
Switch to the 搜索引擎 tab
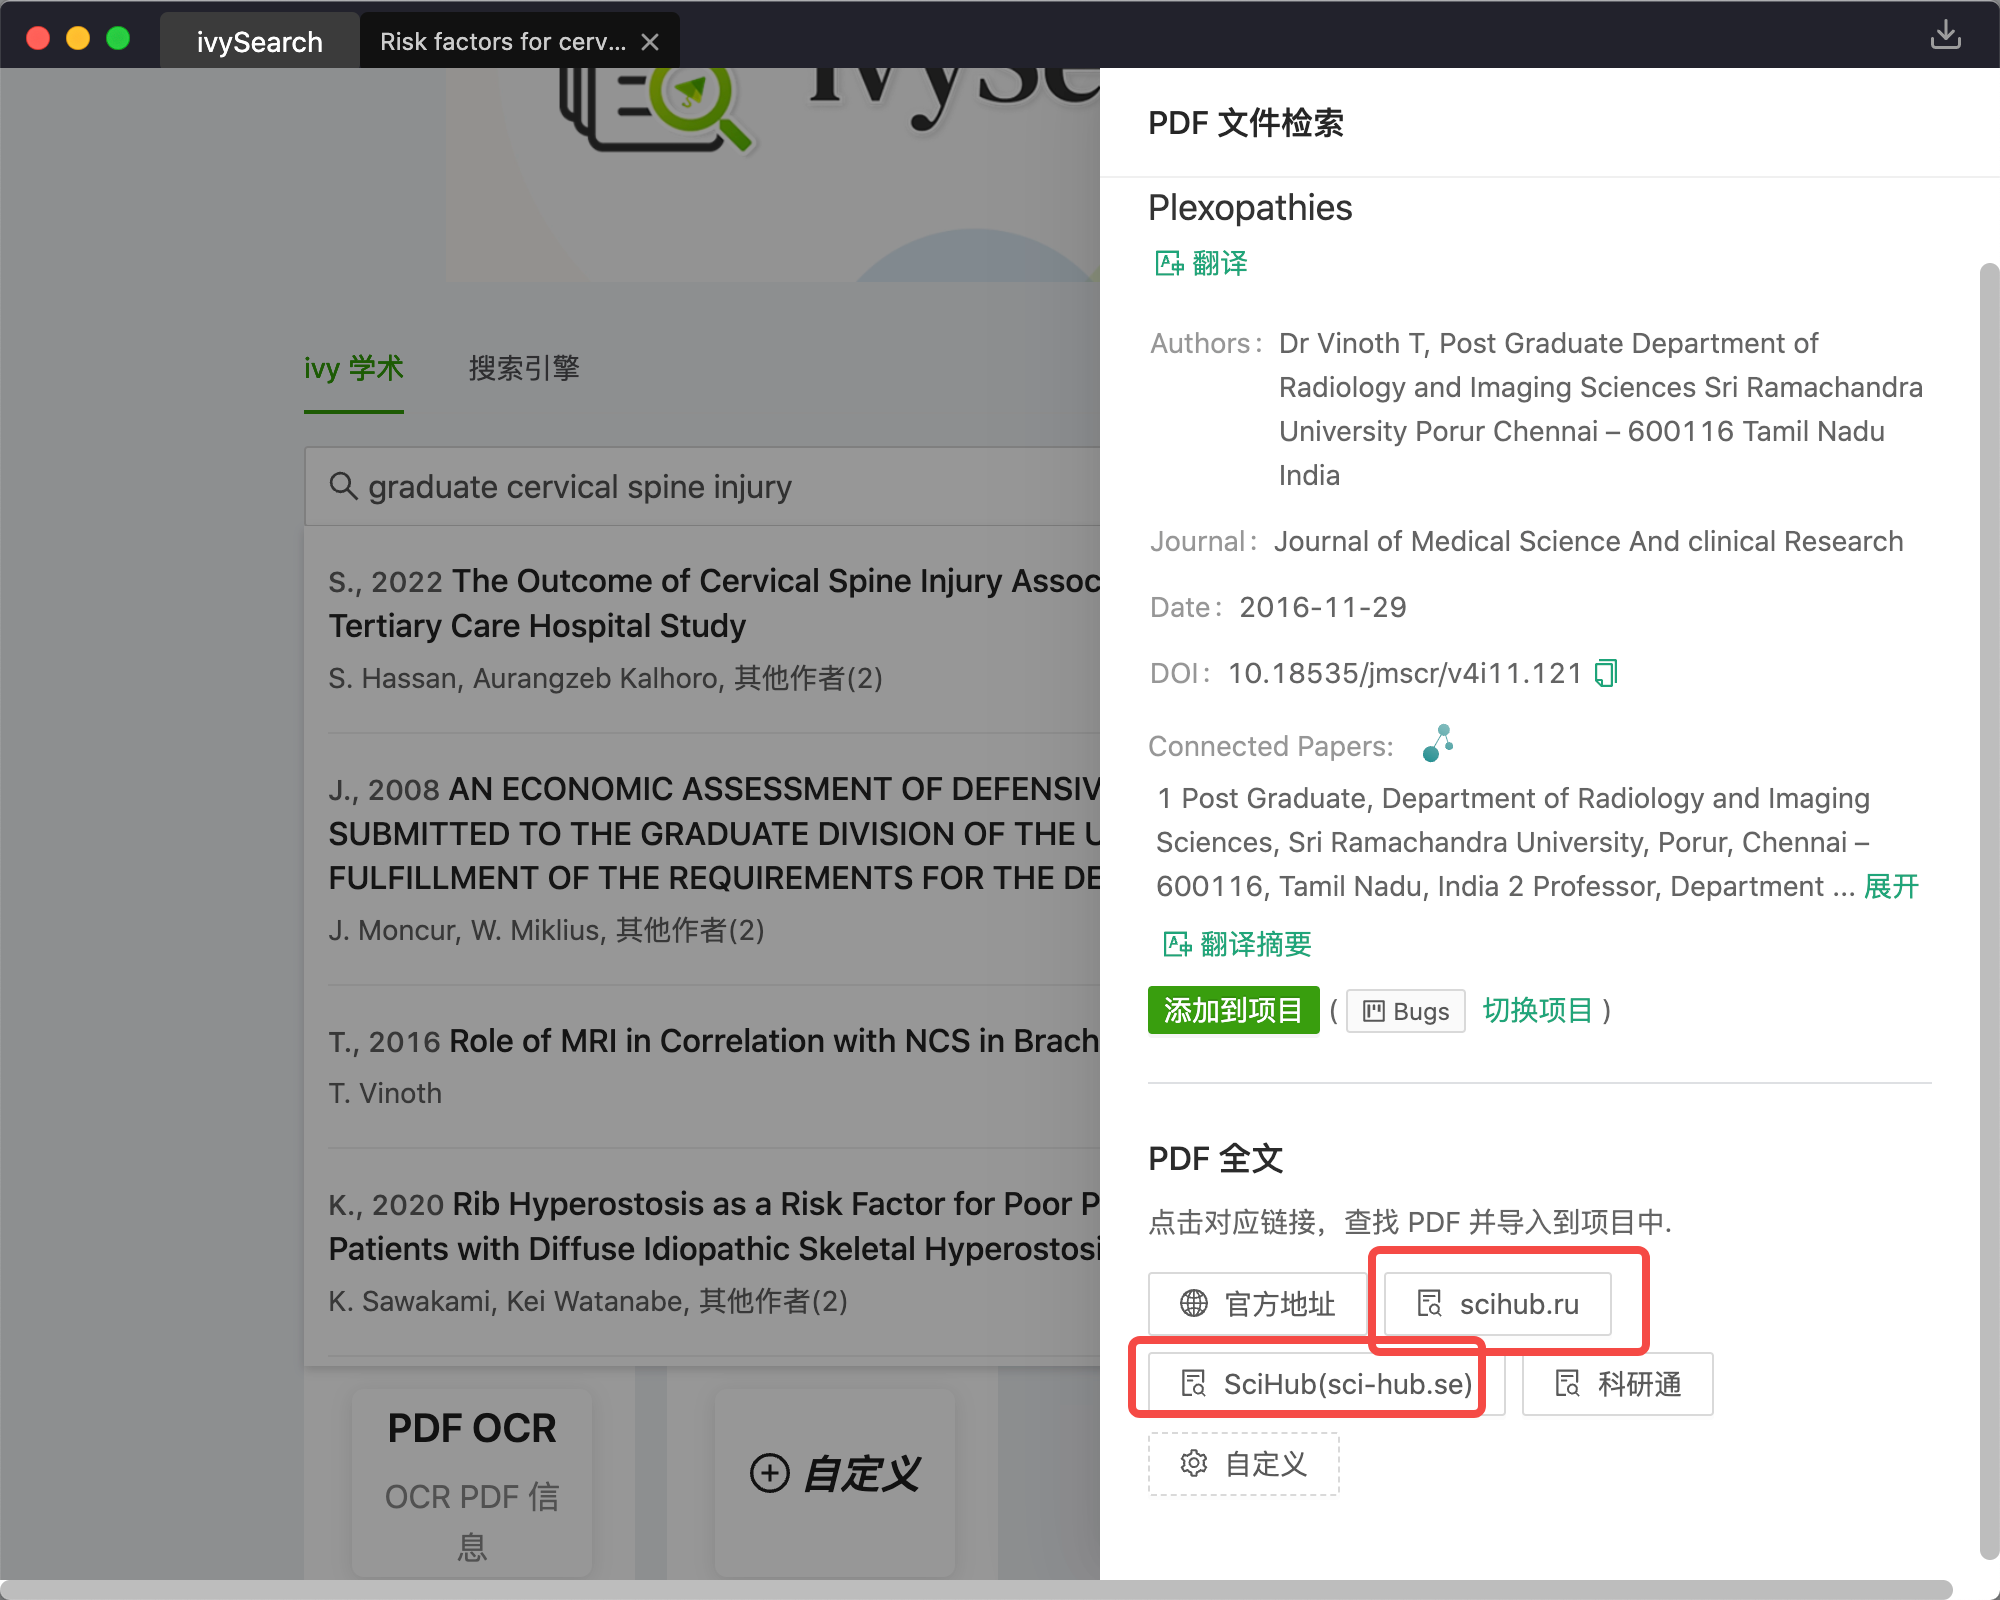click(524, 368)
